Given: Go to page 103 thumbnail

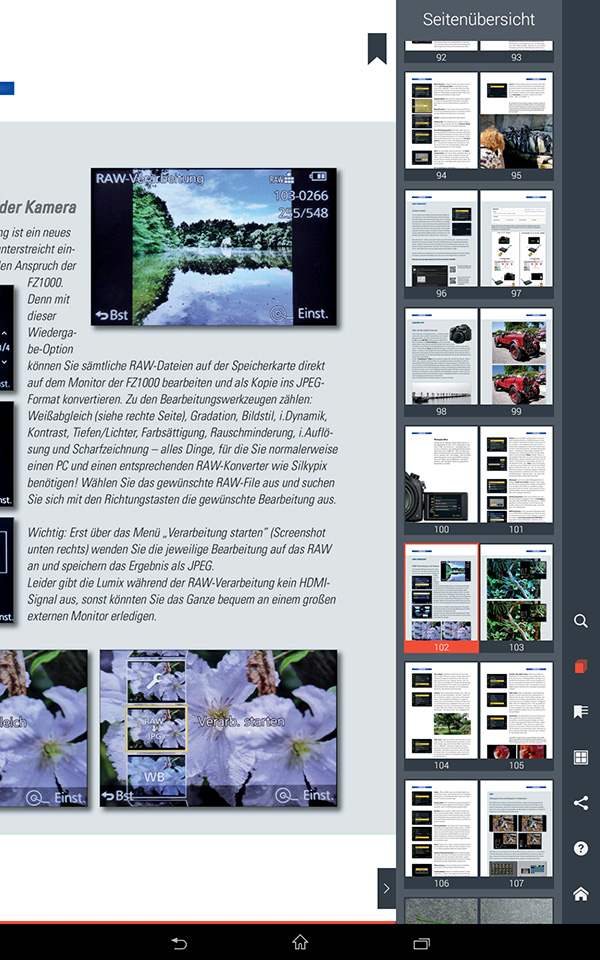Looking at the screenshot, I should coord(516,599).
